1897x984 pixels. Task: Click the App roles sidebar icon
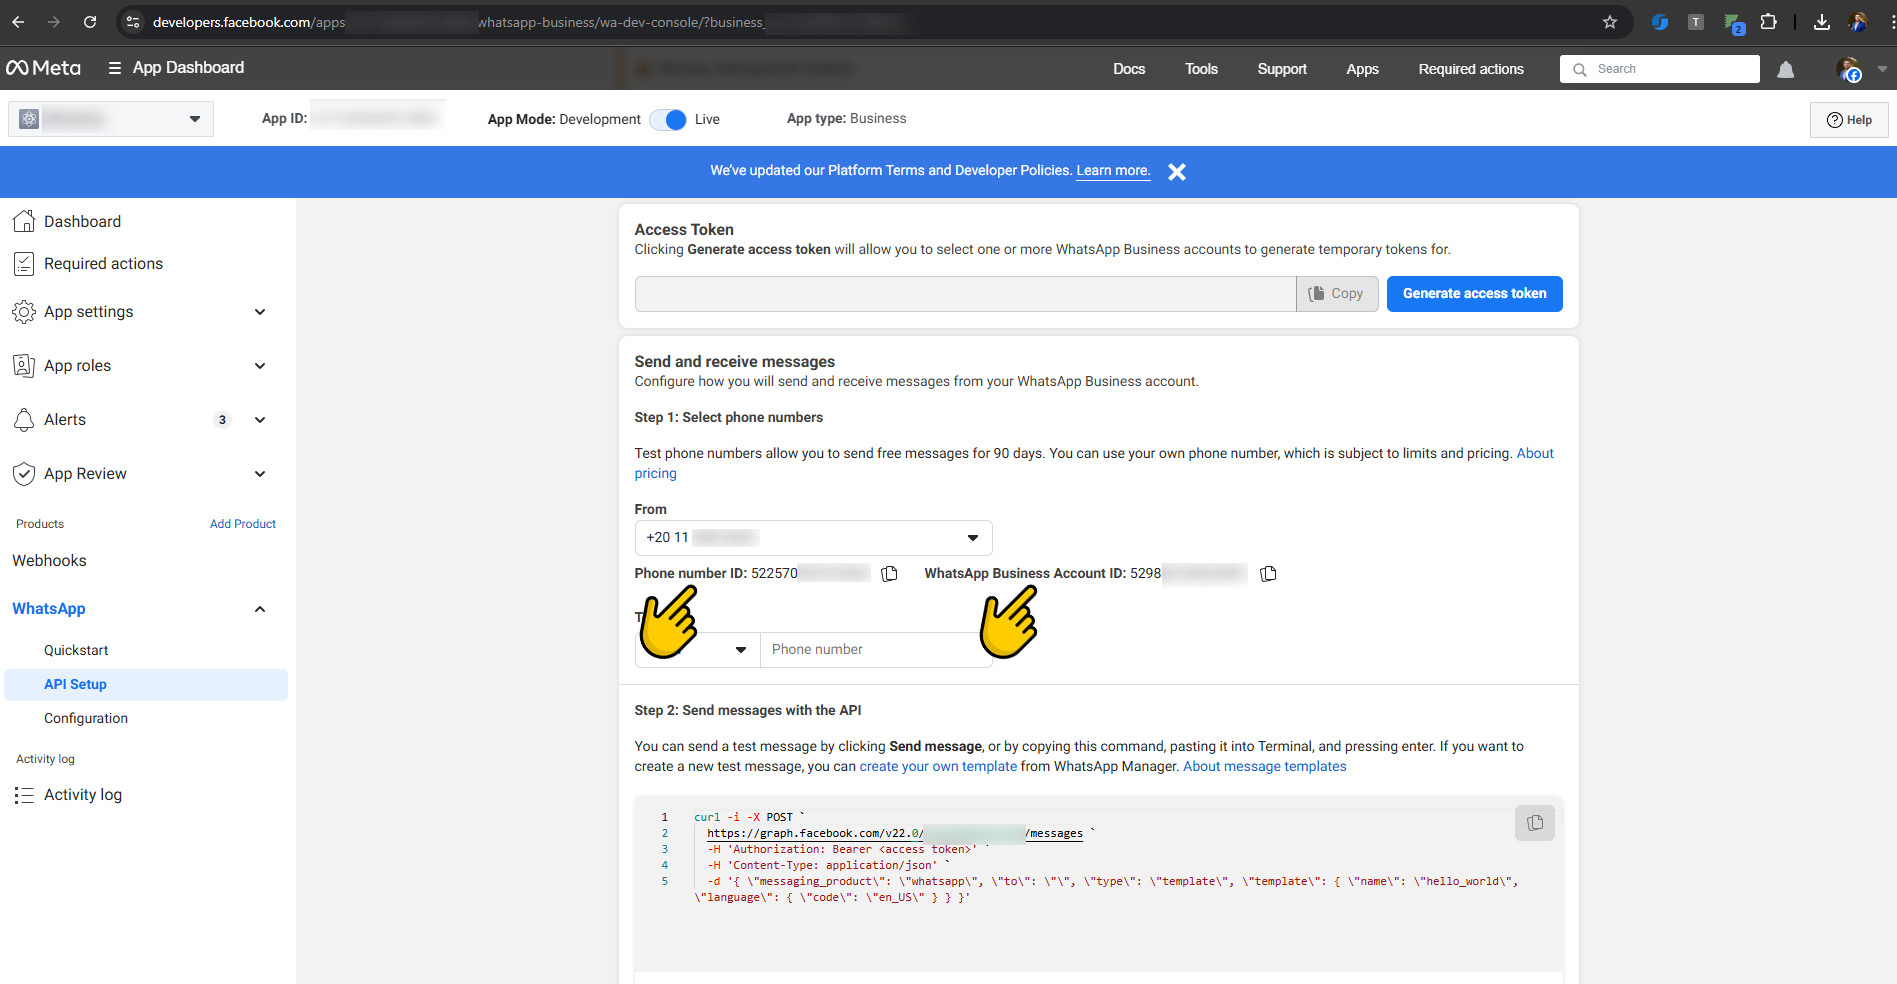coord(24,365)
